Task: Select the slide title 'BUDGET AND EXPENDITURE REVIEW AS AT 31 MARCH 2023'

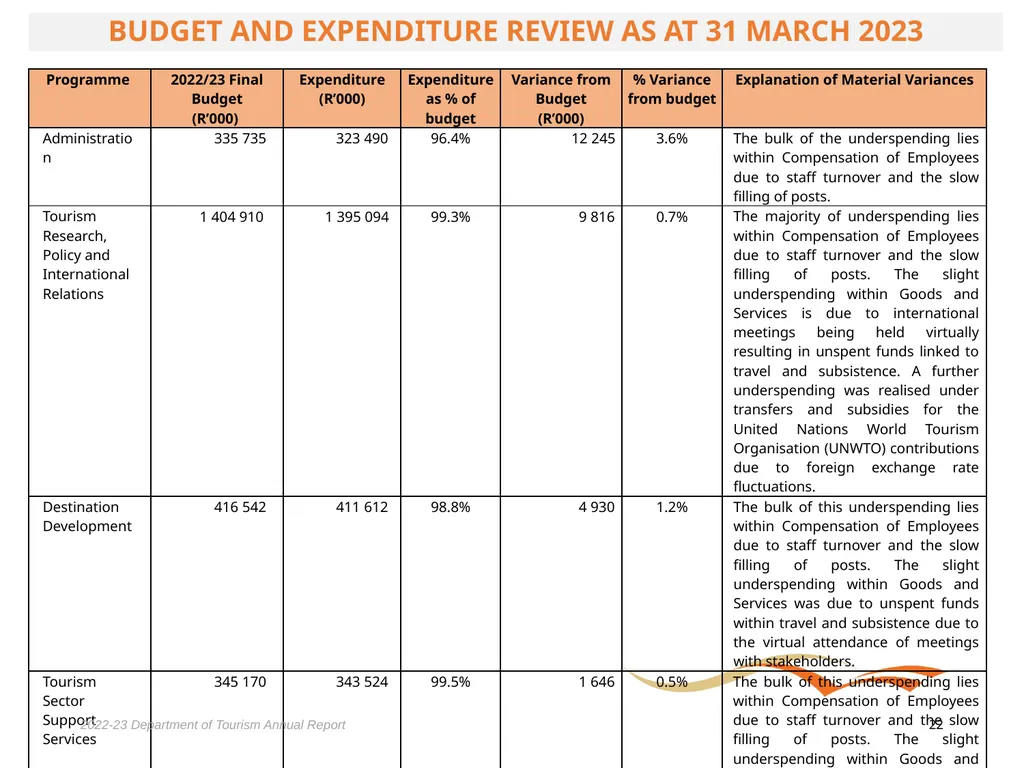Action: (515, 31)
